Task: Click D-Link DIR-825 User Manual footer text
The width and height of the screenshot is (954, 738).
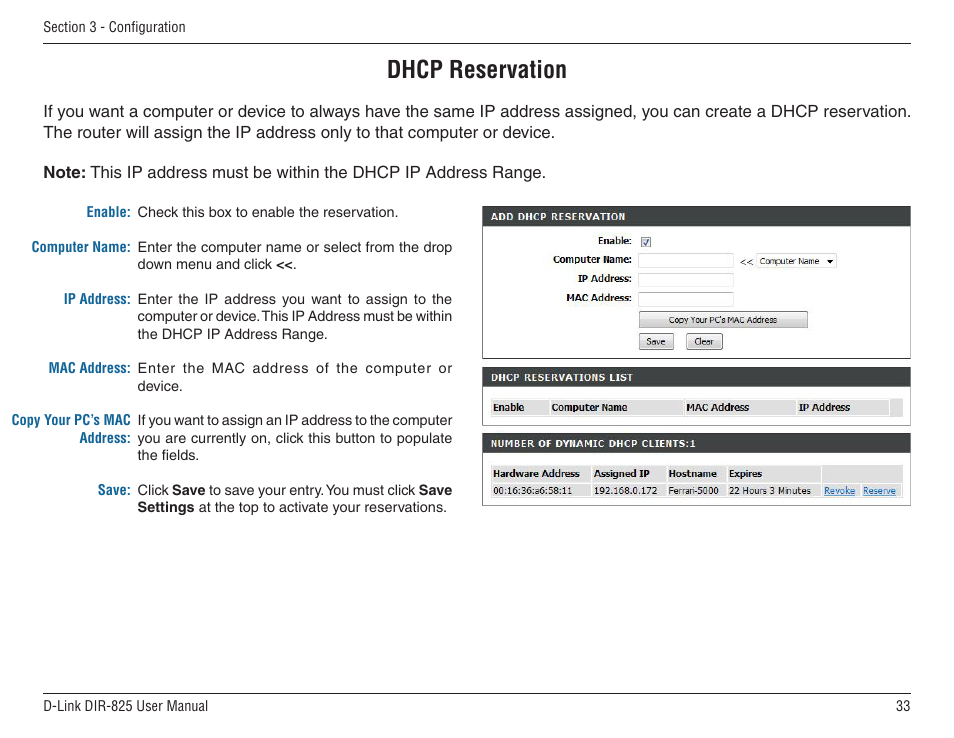Action: pyautogui.click(x=125, y=706)
